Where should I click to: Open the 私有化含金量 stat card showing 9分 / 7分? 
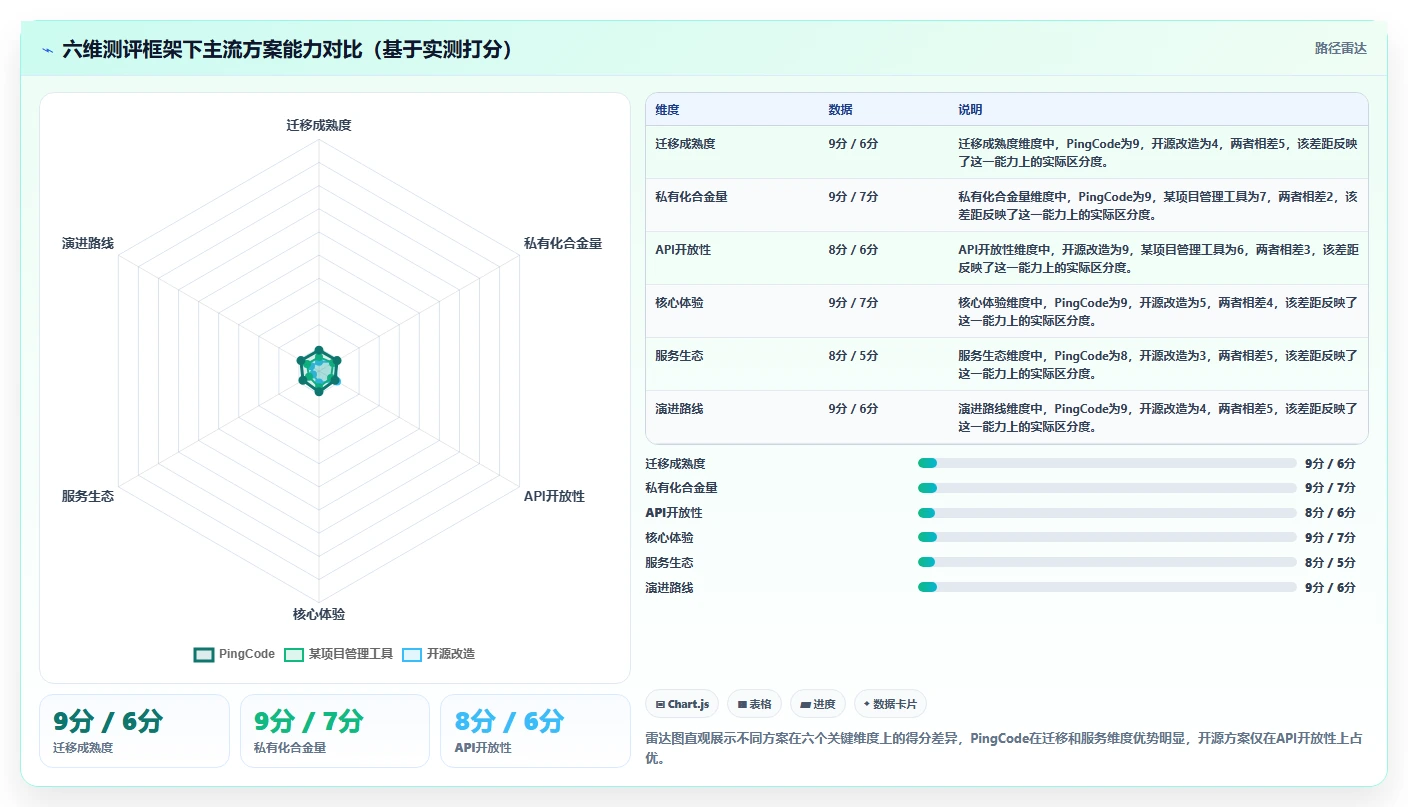335,731
